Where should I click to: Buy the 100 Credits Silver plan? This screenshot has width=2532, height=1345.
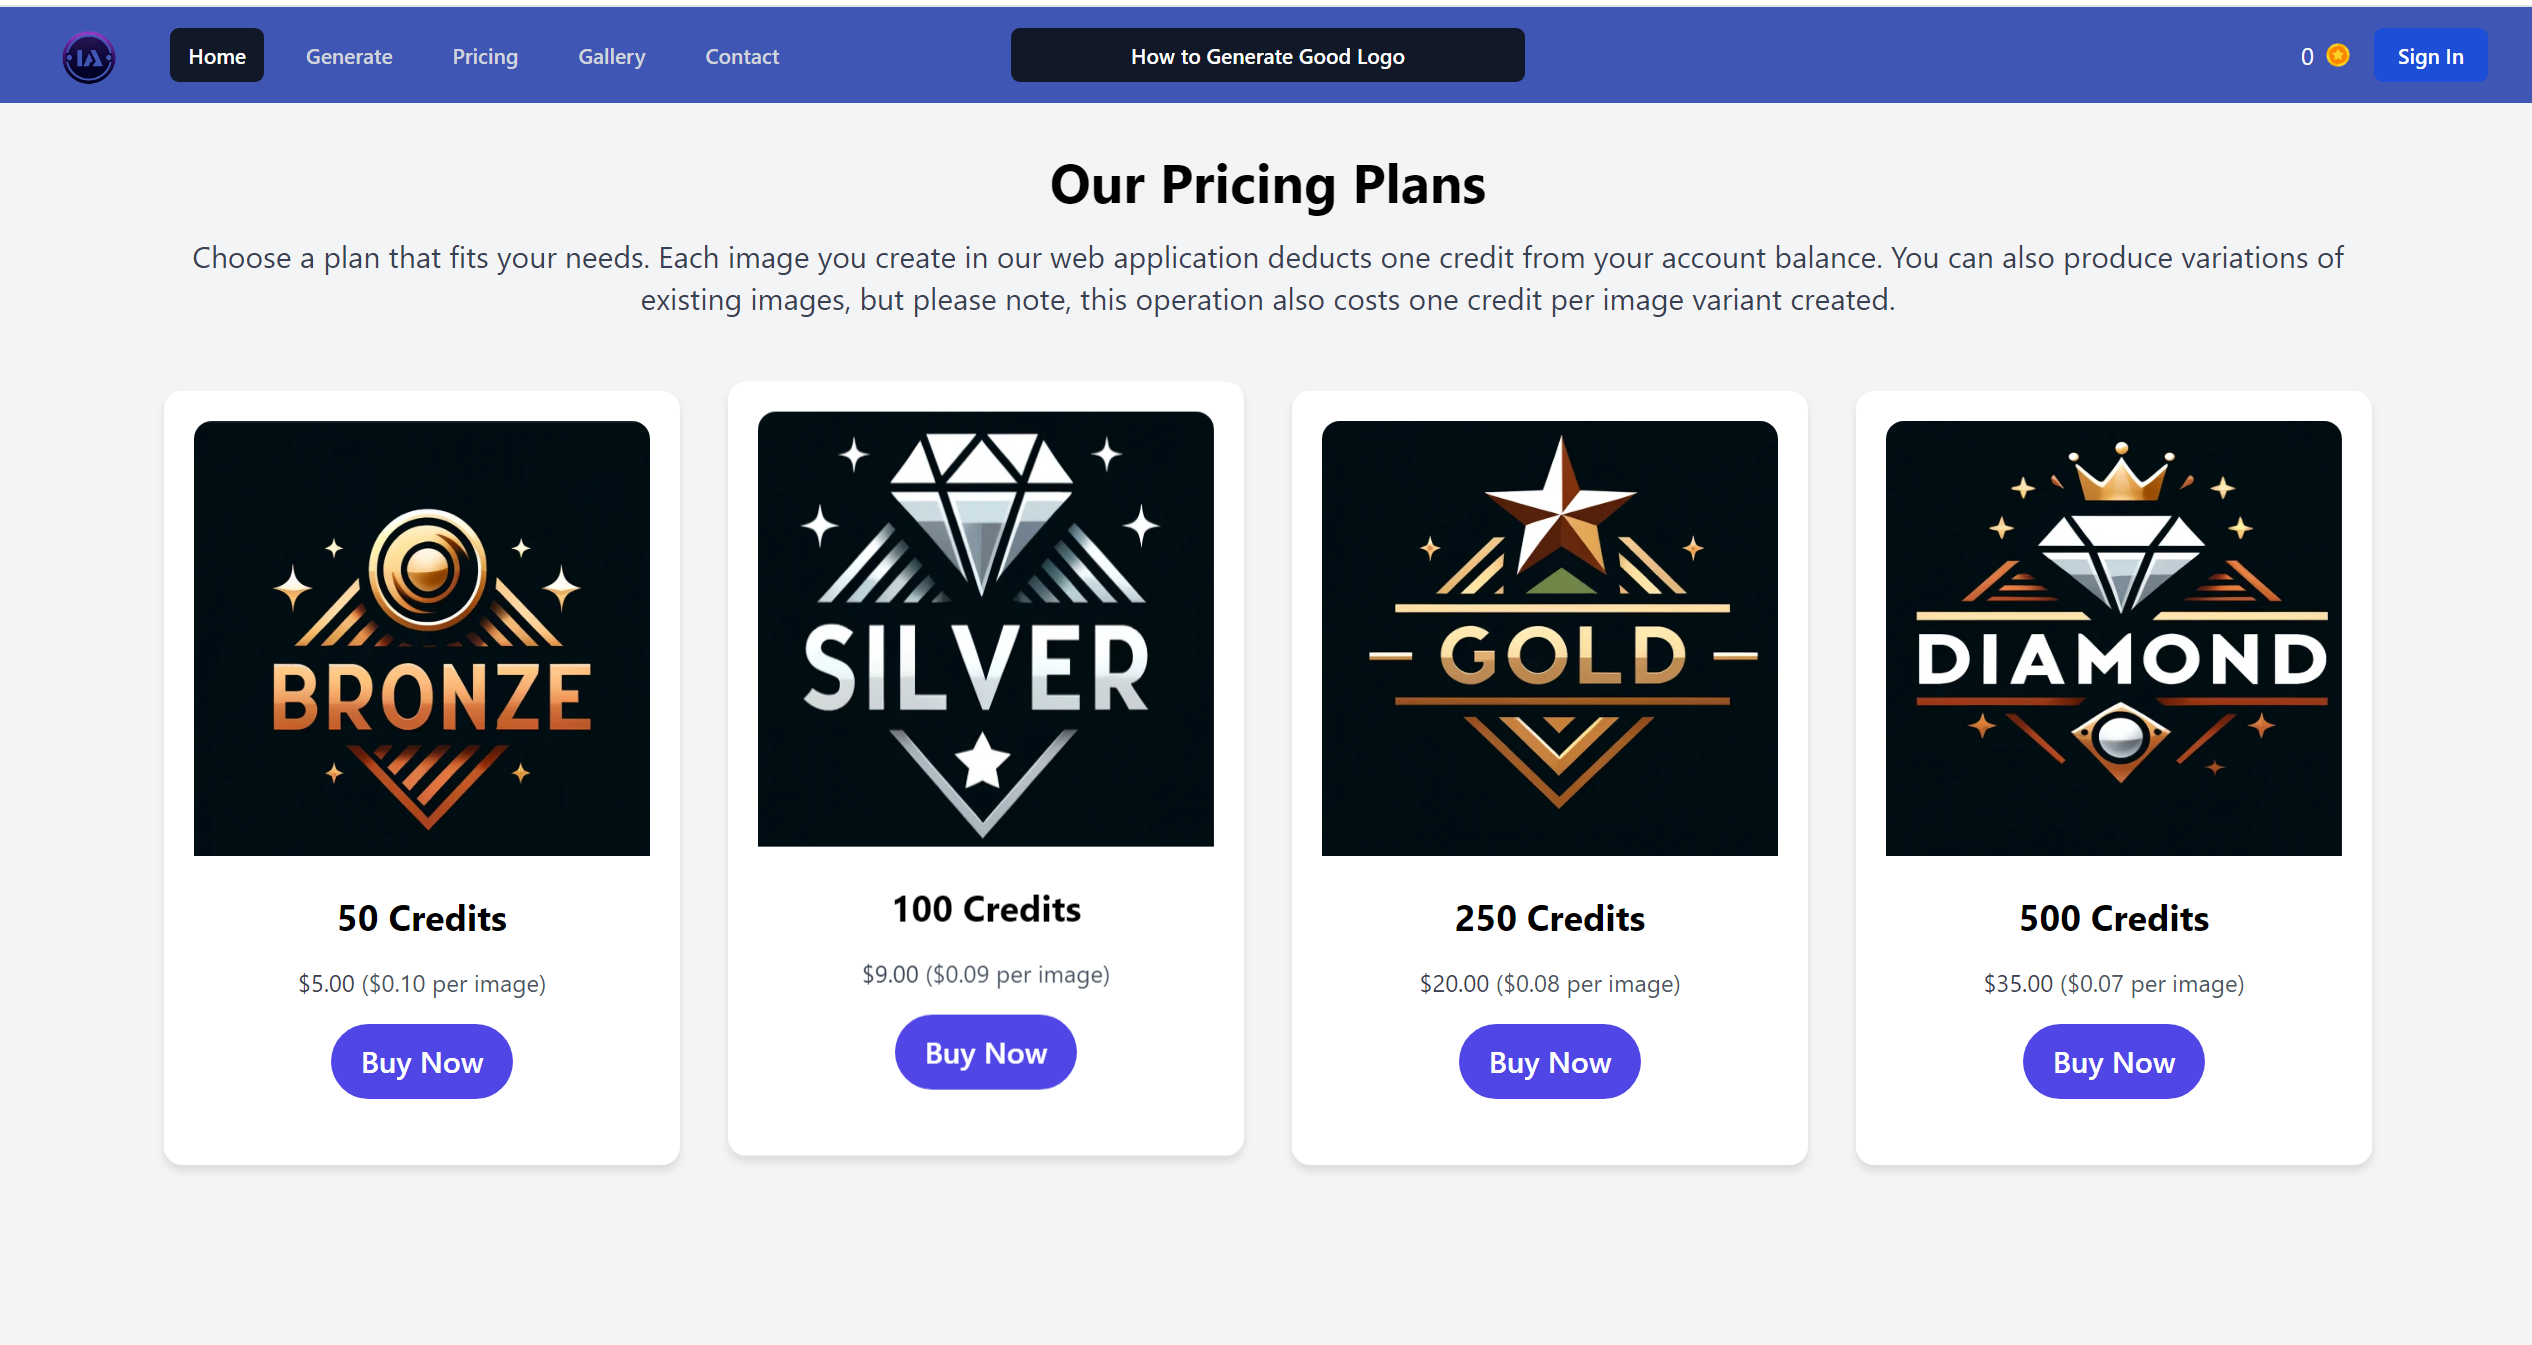click(986, 1053)
